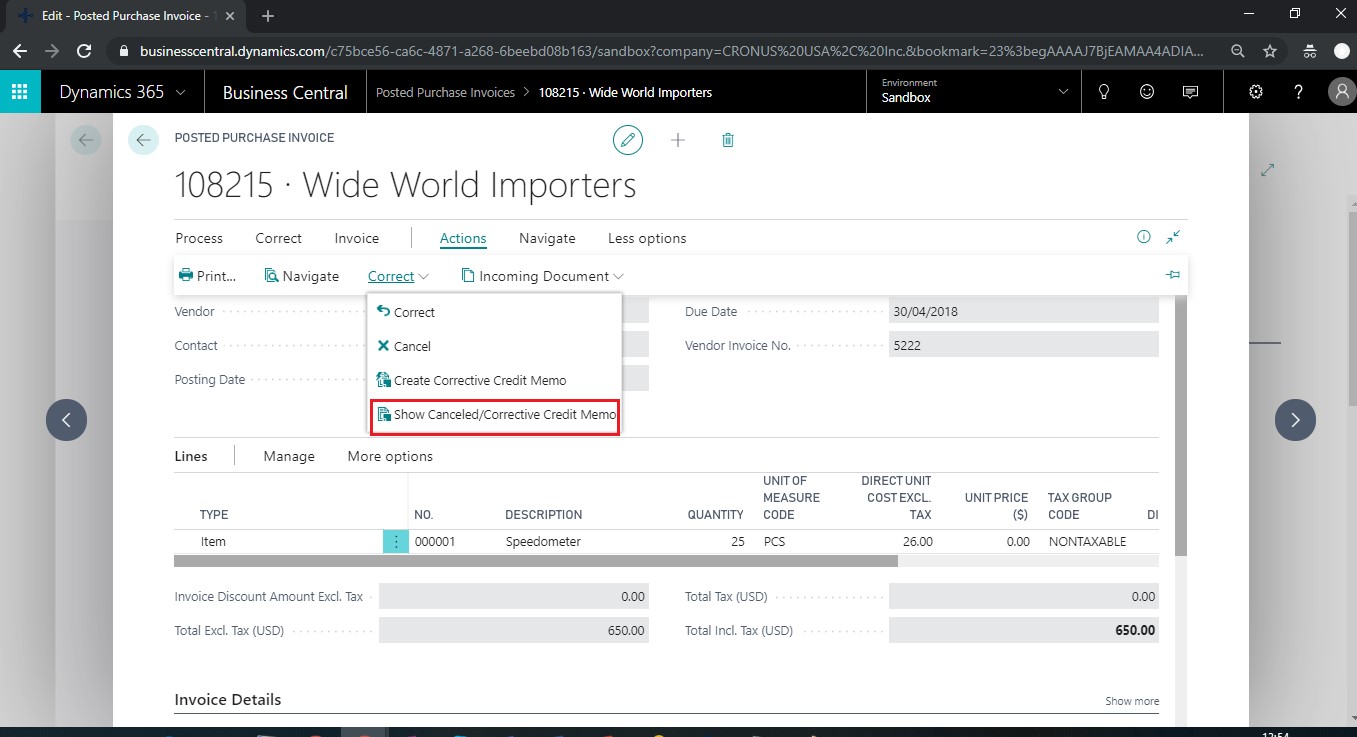Choose Show Canceled/Corrective Credit Memo
The image size is (1357, 737).
[495, 415]
